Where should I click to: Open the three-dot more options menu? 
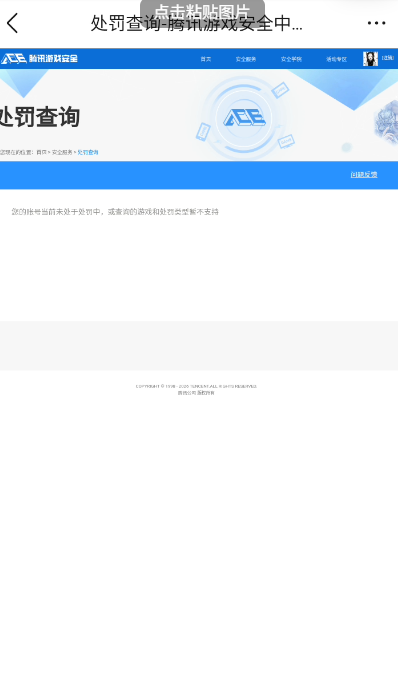click(x=376, y=23)
